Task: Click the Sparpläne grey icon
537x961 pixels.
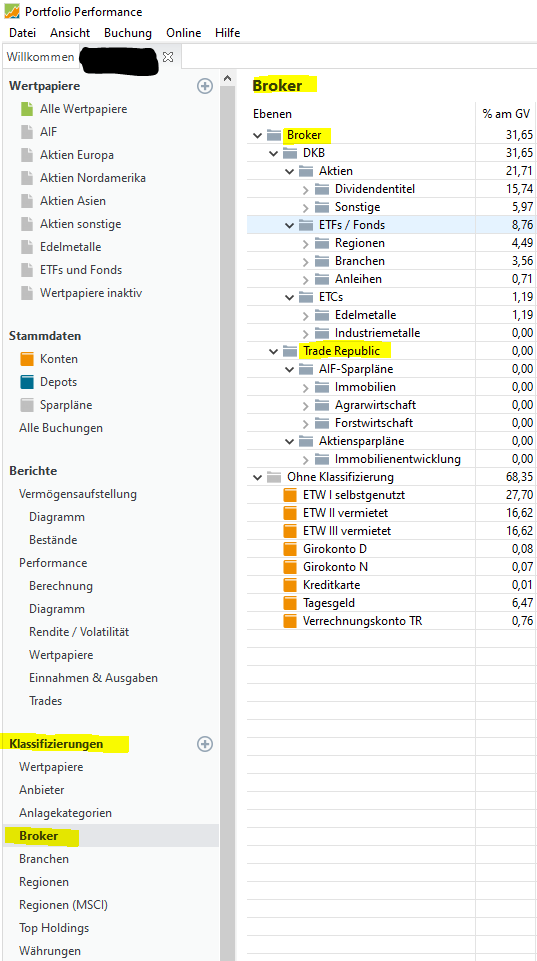Action: point(27,405)
